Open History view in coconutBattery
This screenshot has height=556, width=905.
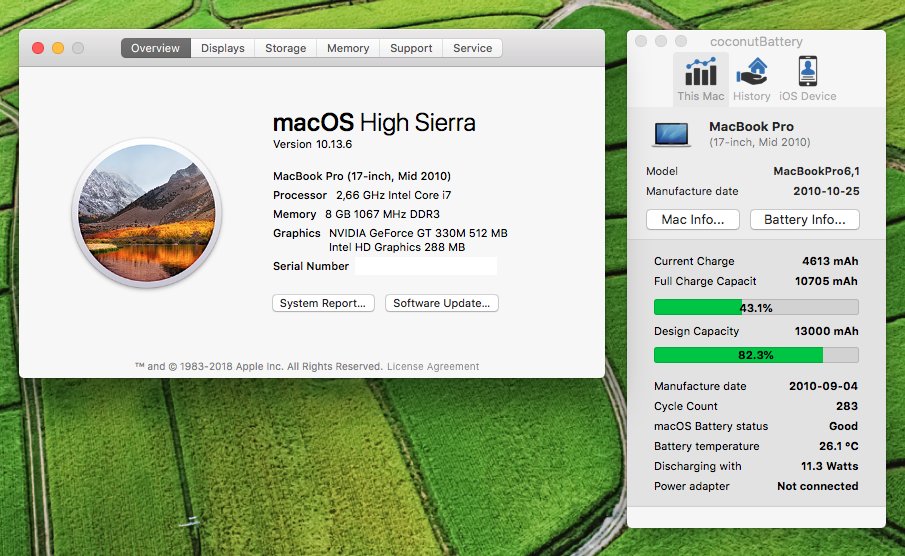pos(751,79)
